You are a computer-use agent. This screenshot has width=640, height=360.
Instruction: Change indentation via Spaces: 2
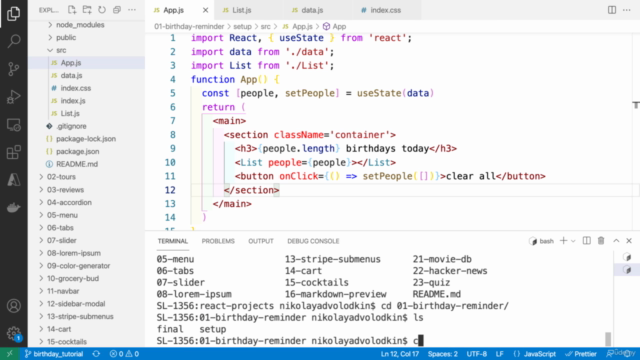pos(442,354)
